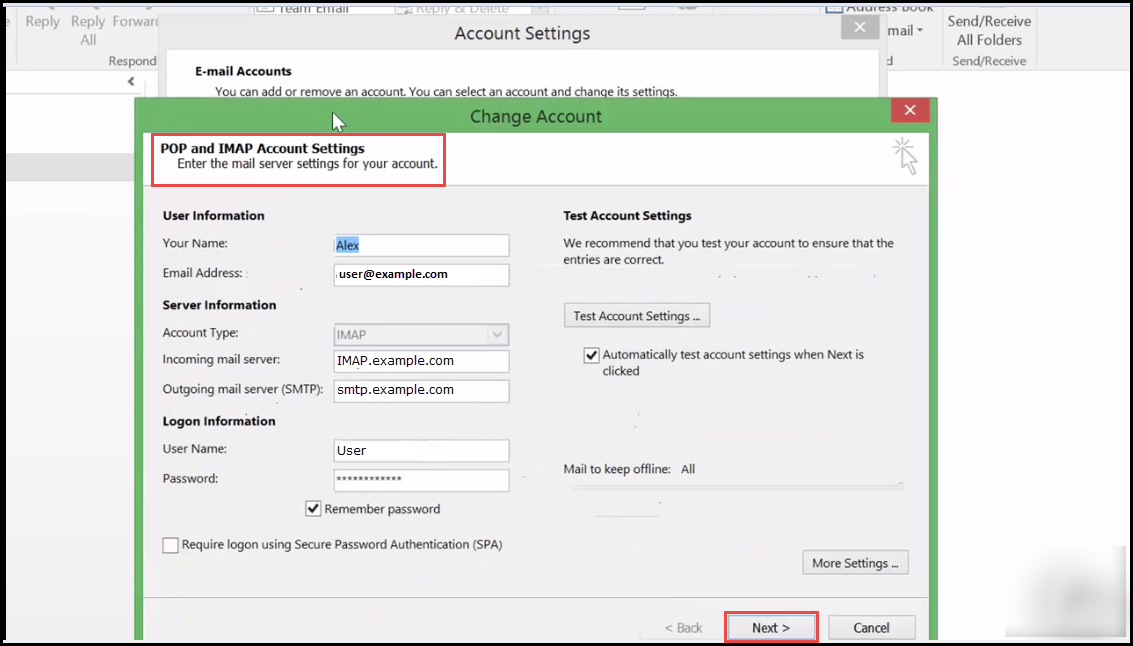
Task: Click the Your Name field containing Alex
Action: tap(420, 244)
